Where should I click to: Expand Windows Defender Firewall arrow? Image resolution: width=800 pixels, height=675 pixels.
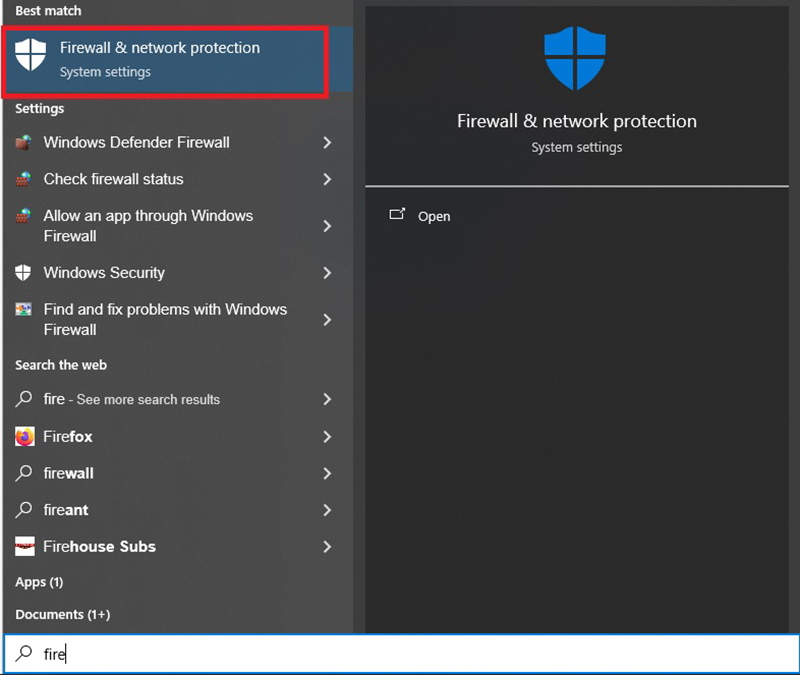click(327, 142)
